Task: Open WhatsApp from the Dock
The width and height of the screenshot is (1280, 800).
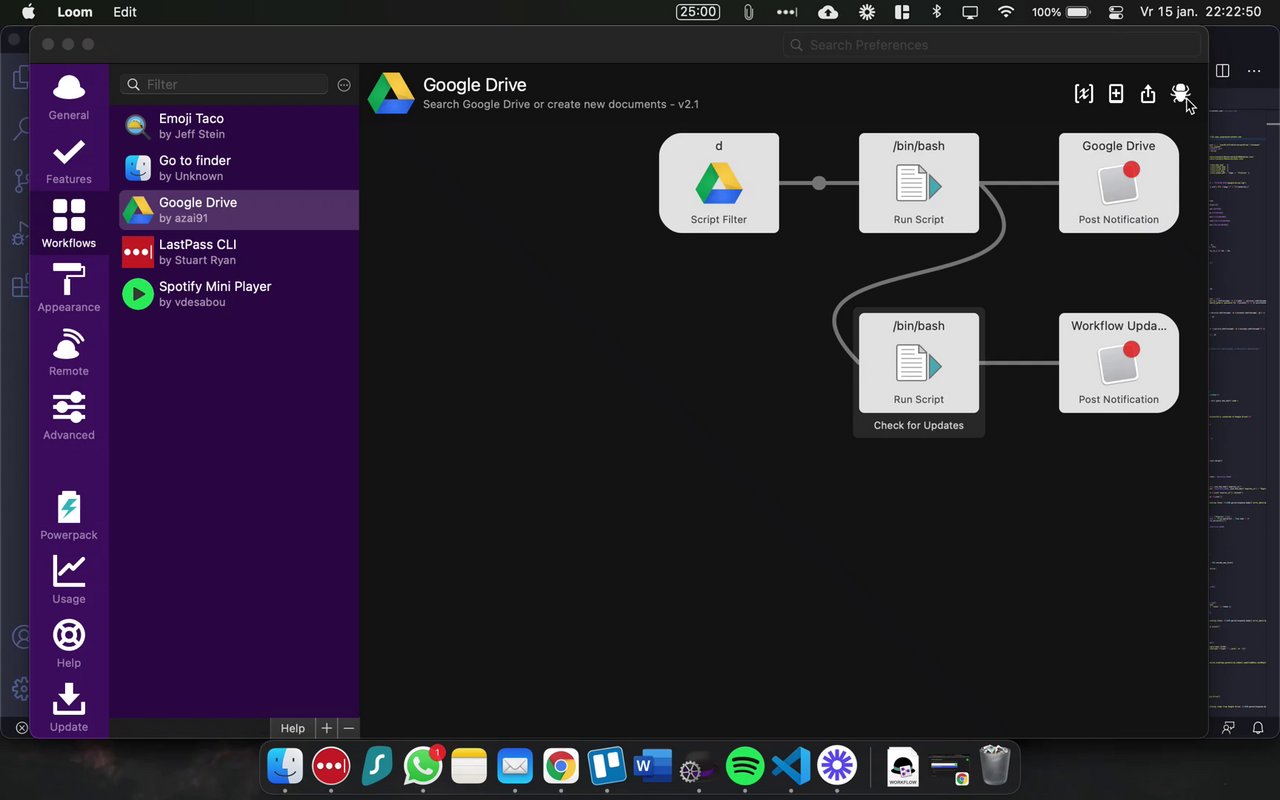Action: pyautogui.click(x=423, y=767)
